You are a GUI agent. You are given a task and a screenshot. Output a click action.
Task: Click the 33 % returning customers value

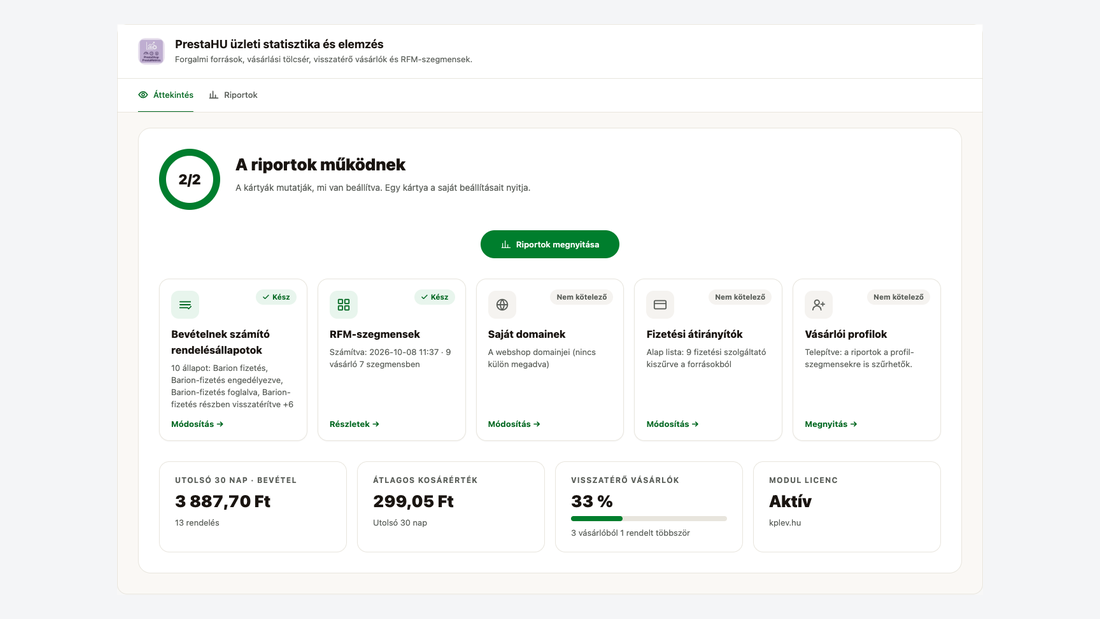point(592,501)
